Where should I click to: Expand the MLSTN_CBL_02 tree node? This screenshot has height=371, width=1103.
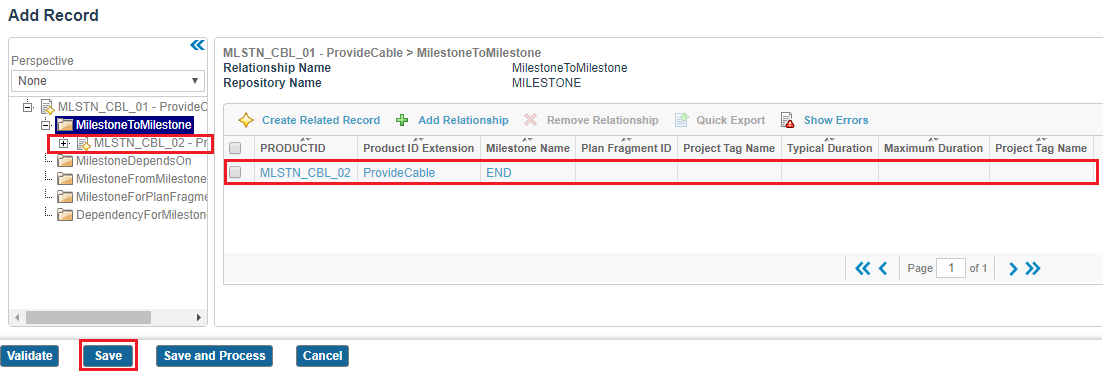click(65, 144)
